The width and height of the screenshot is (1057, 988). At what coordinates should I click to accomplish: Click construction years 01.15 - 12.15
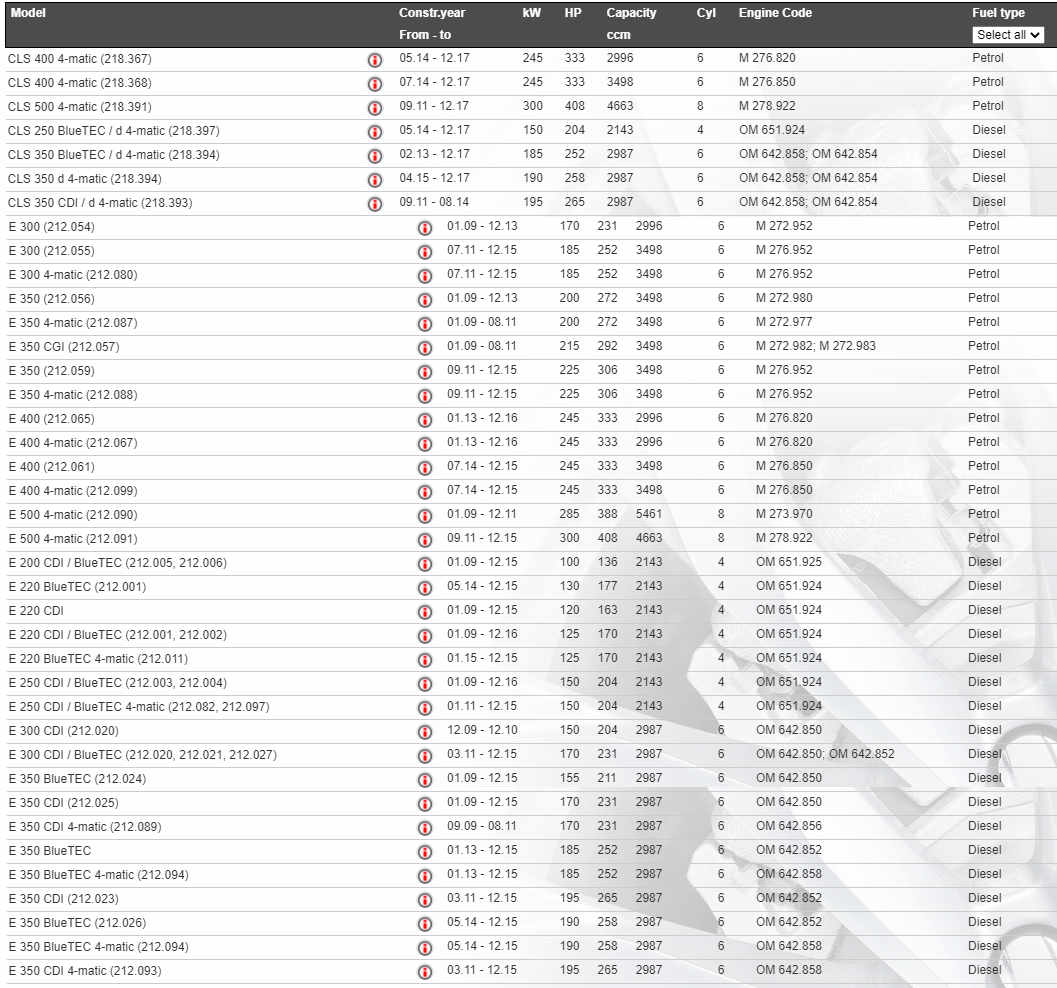pyautogui.click(x=482, y=658)
